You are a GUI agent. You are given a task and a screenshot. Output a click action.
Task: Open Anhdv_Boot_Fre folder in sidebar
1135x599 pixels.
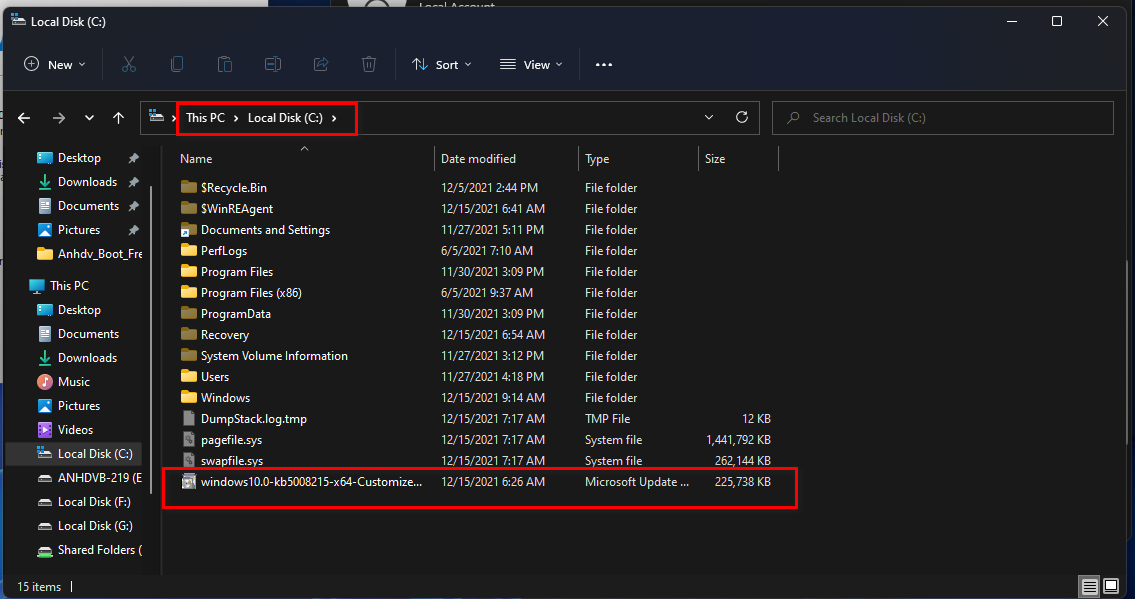point(89,254)
